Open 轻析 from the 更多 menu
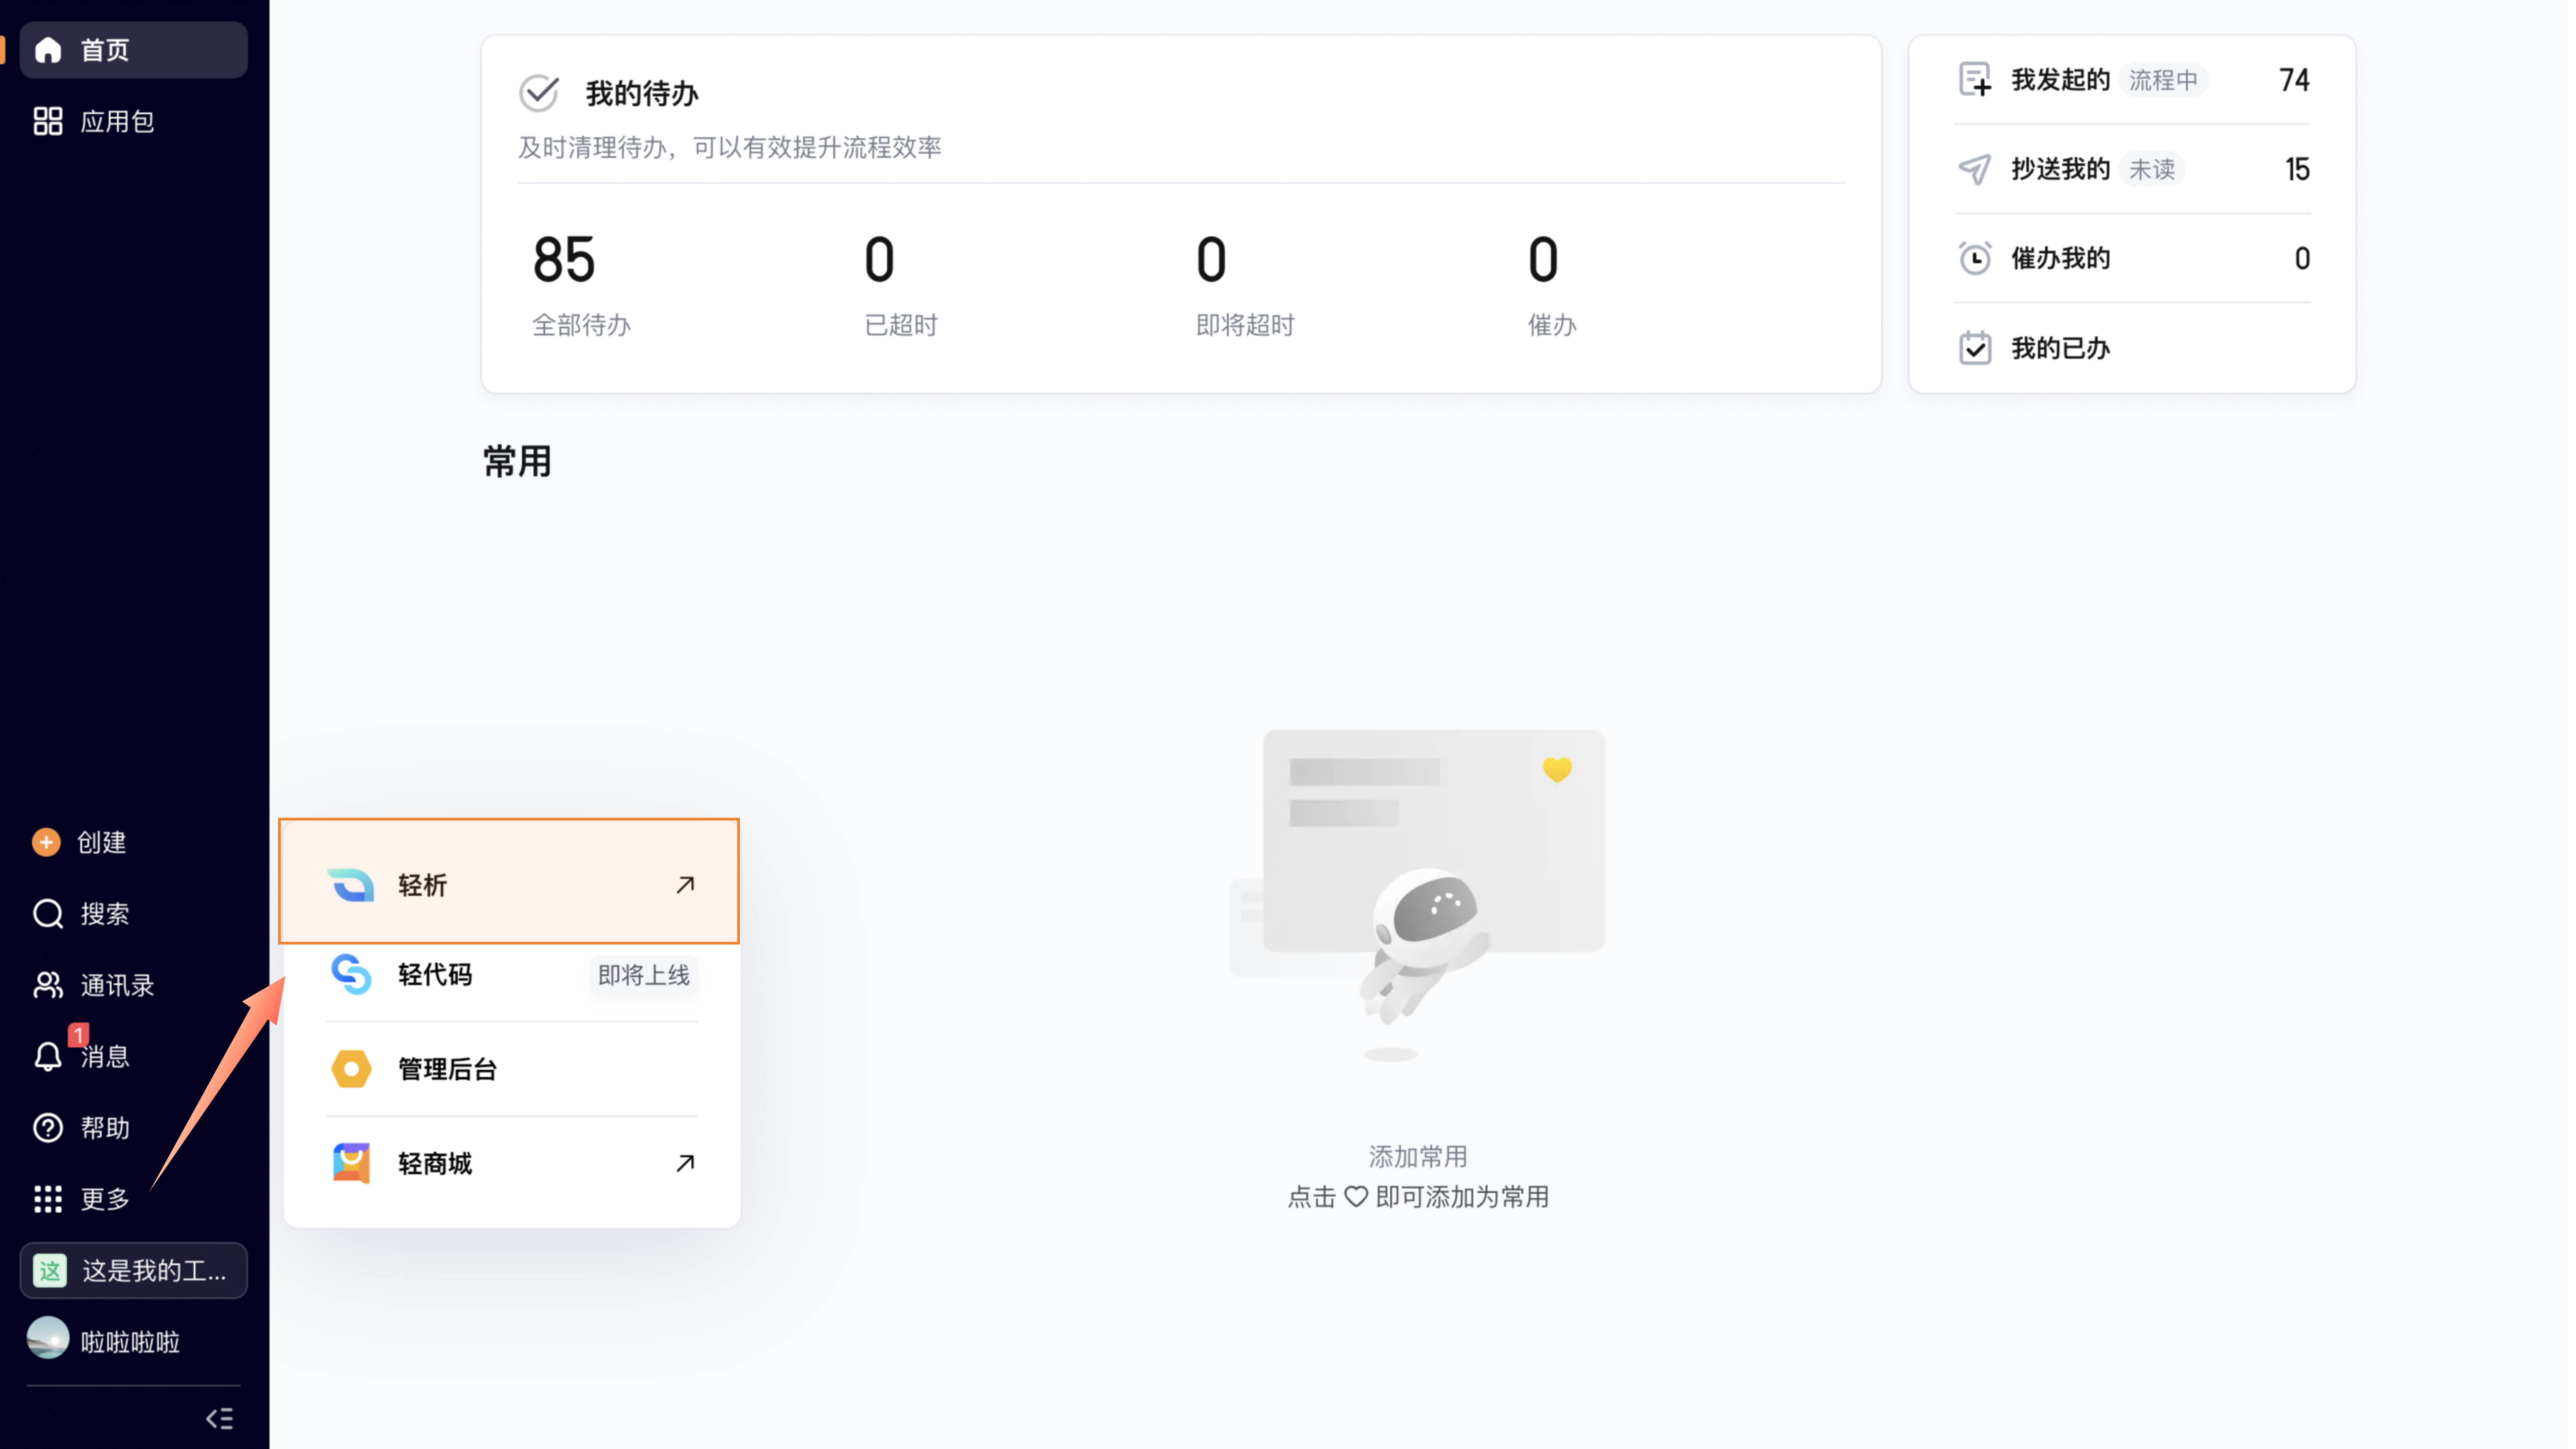Image resolution: width=2576 pixels, height=1449 pixels. coord(509,881)
